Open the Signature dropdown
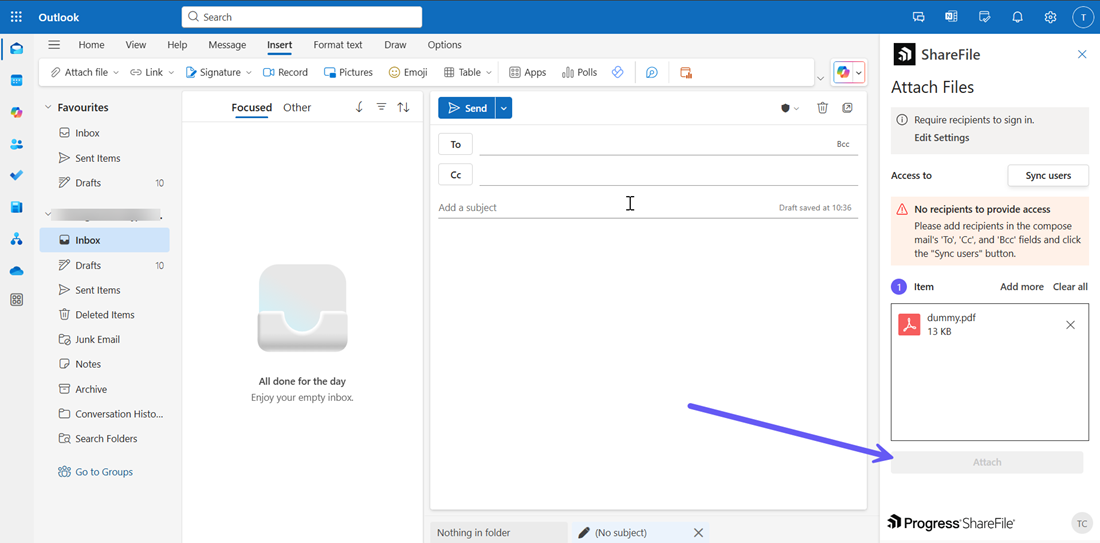 (219, 72)
